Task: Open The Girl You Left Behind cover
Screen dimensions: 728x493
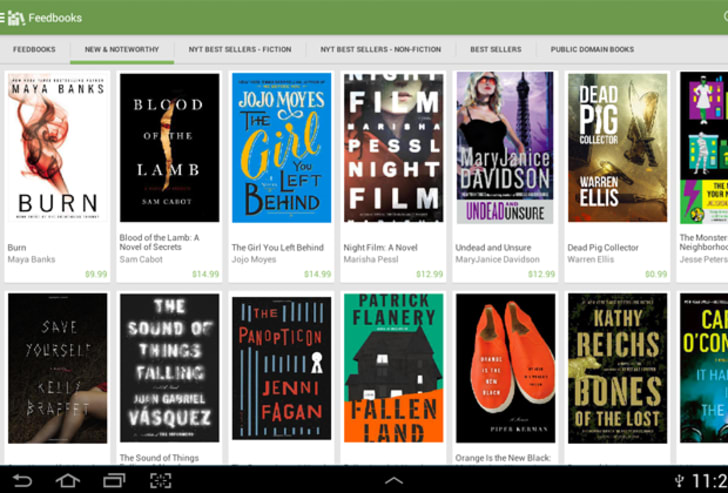Action: (x=282, y=147)
